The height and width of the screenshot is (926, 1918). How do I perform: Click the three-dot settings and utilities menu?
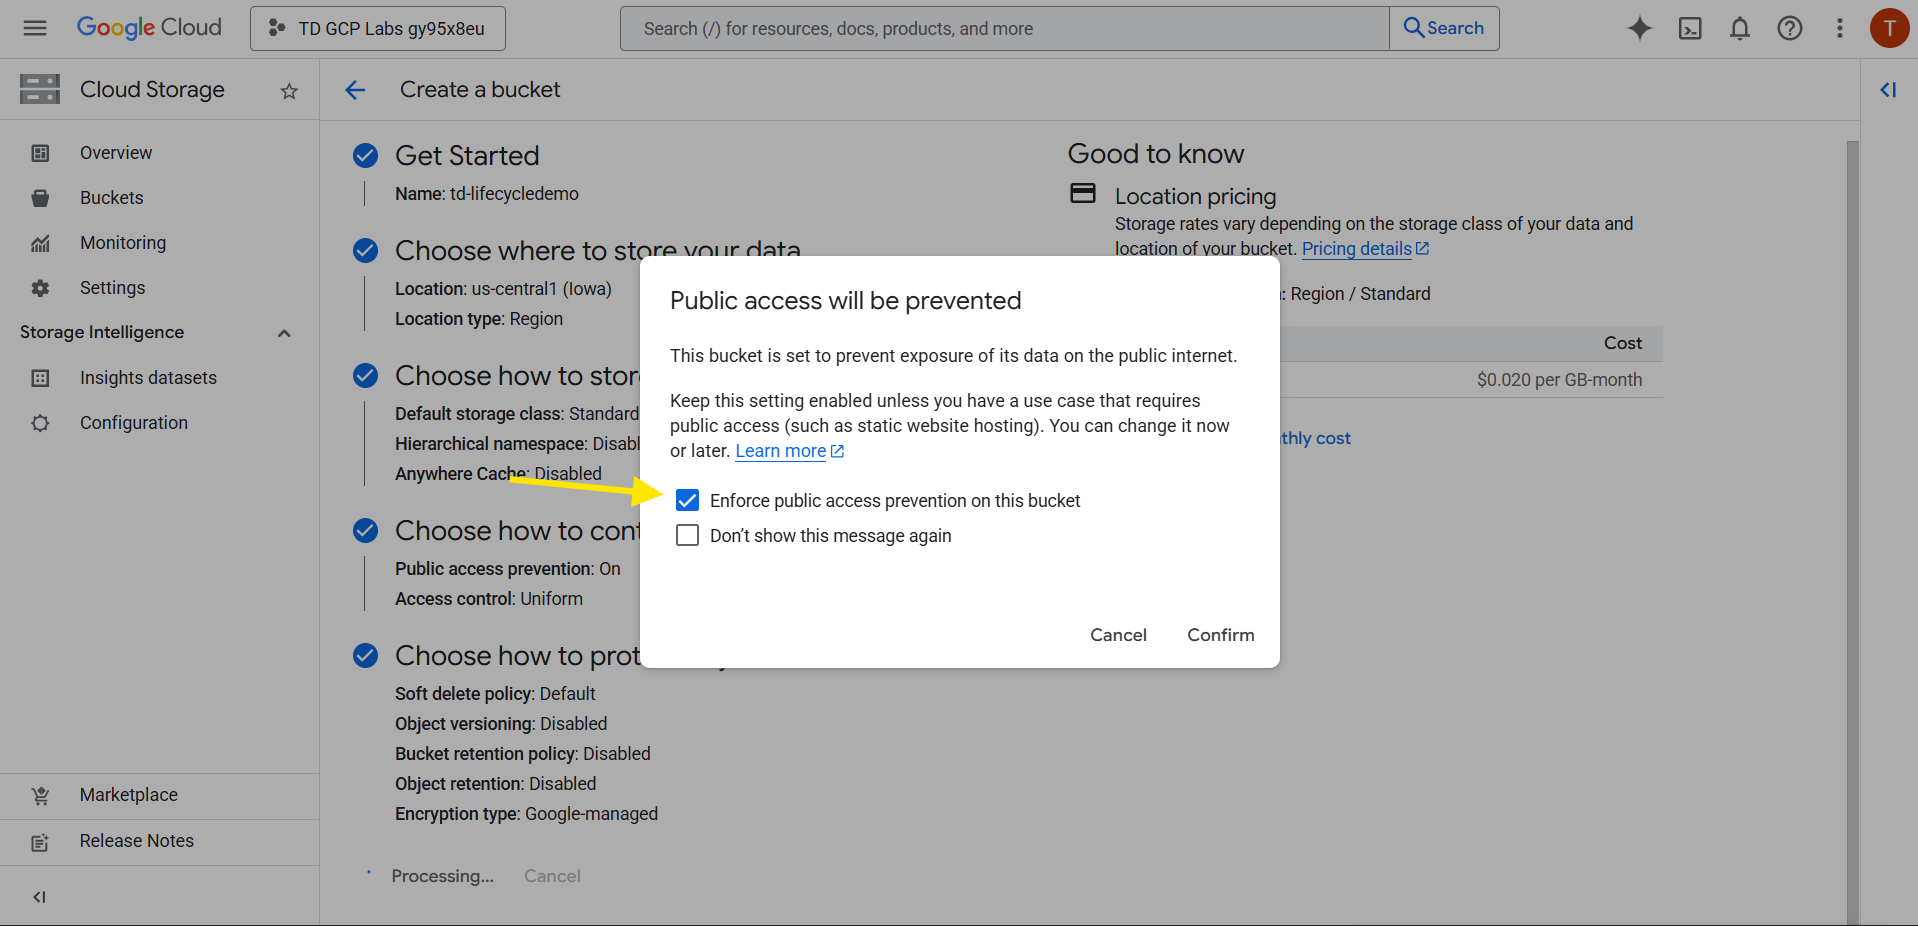point(1839,28)
